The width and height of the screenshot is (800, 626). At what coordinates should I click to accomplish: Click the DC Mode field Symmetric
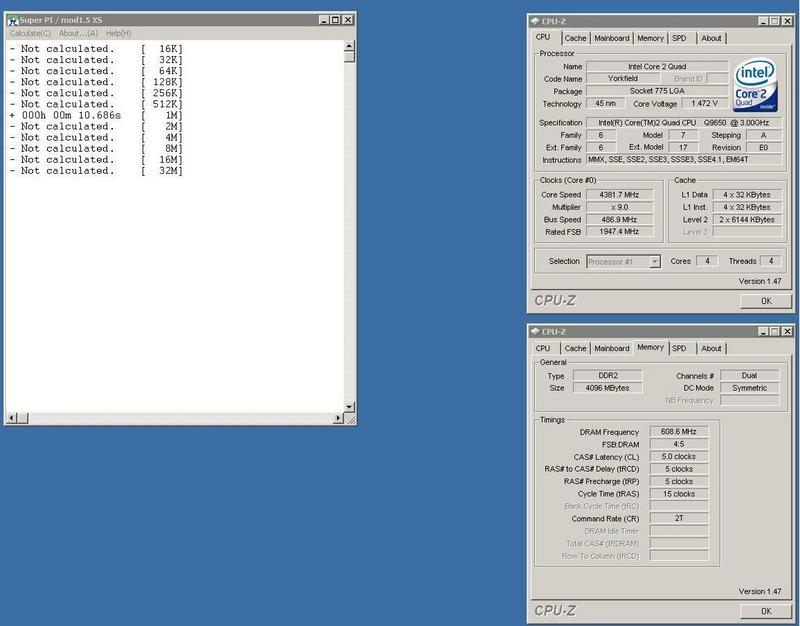pyautogui.click(x=749, y=388)
